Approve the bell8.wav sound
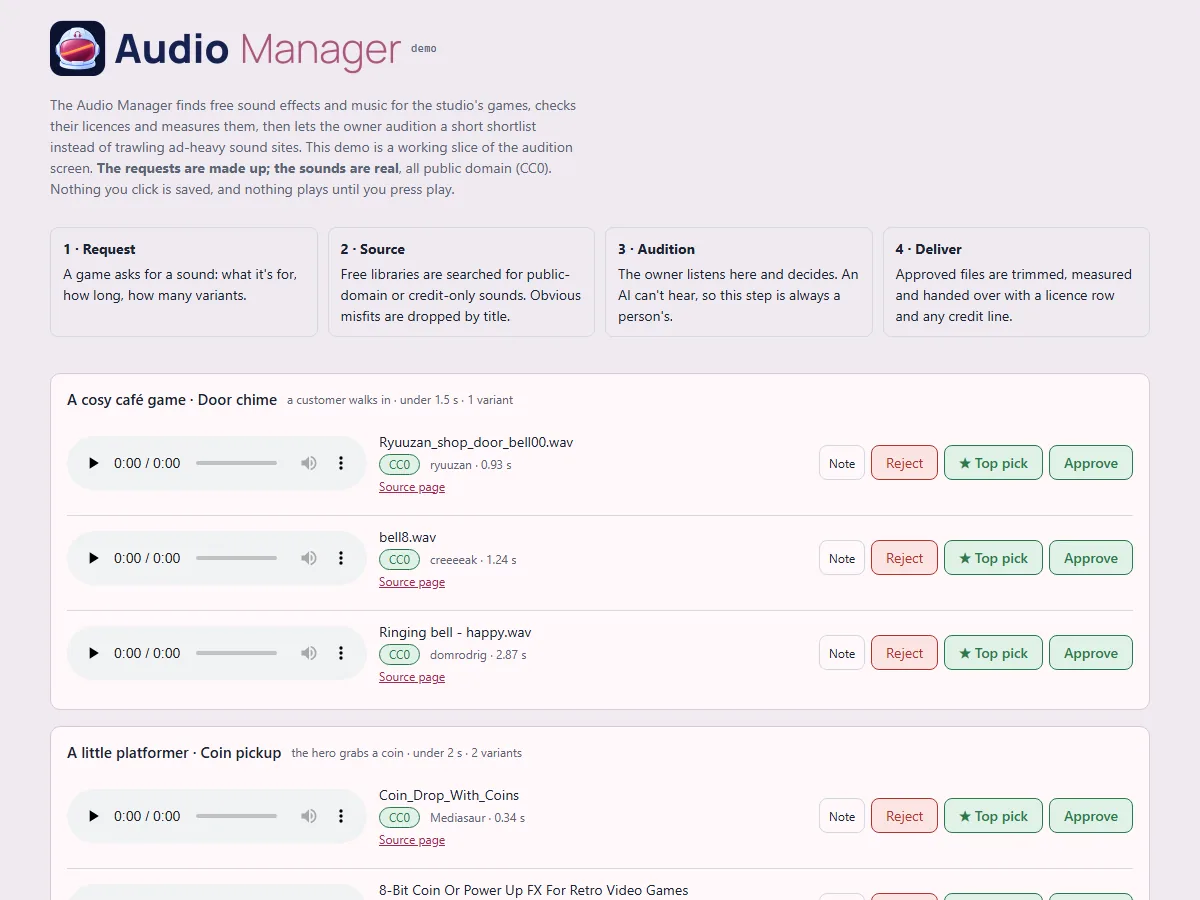1200x900 pixels. pos(1091,558)
